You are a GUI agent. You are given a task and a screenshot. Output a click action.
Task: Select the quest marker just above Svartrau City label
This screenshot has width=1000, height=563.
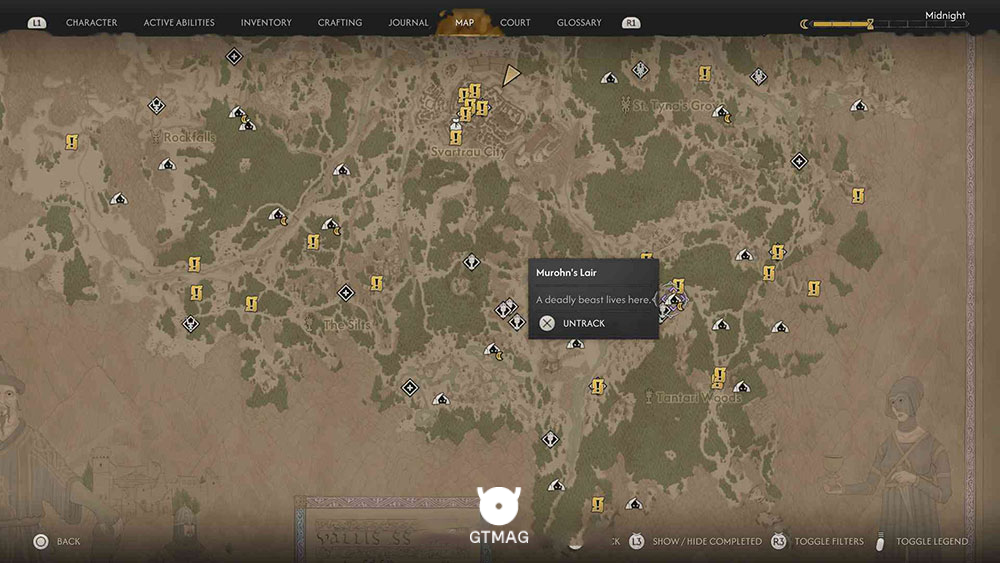pyautogui.click(x=455, y=136)
